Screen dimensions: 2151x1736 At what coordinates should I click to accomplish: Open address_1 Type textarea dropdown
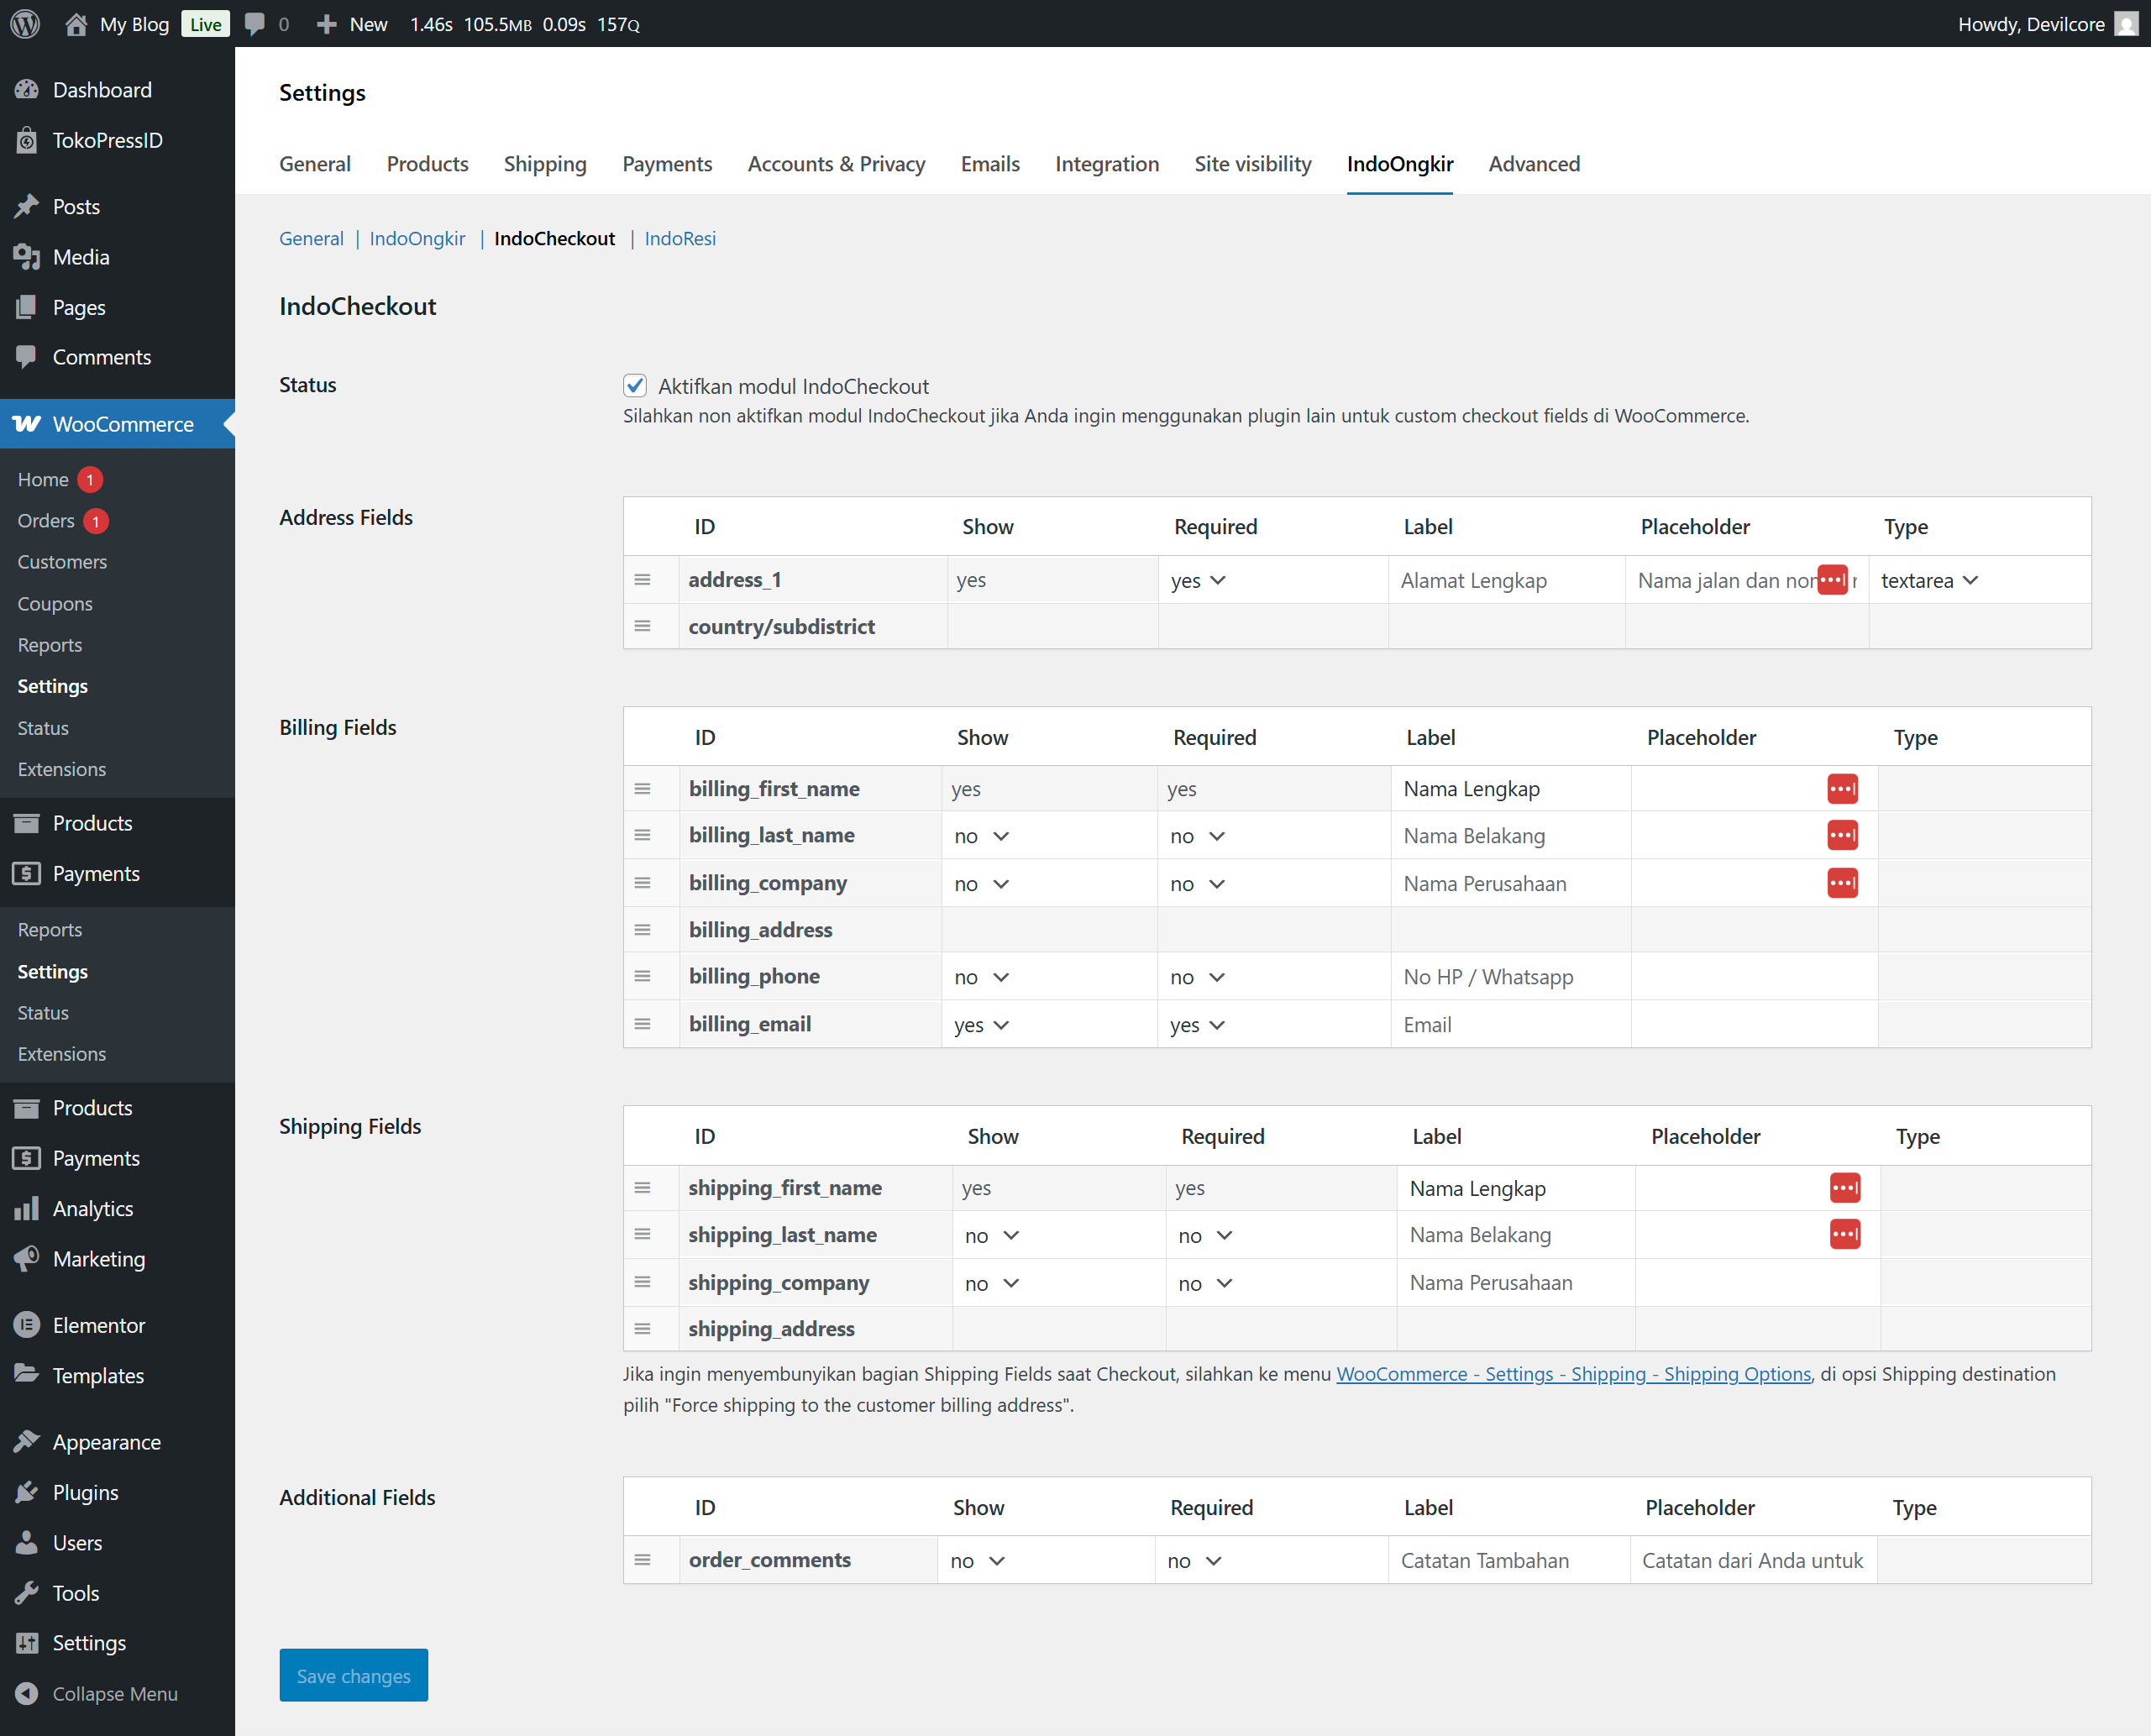(1929, 580)
